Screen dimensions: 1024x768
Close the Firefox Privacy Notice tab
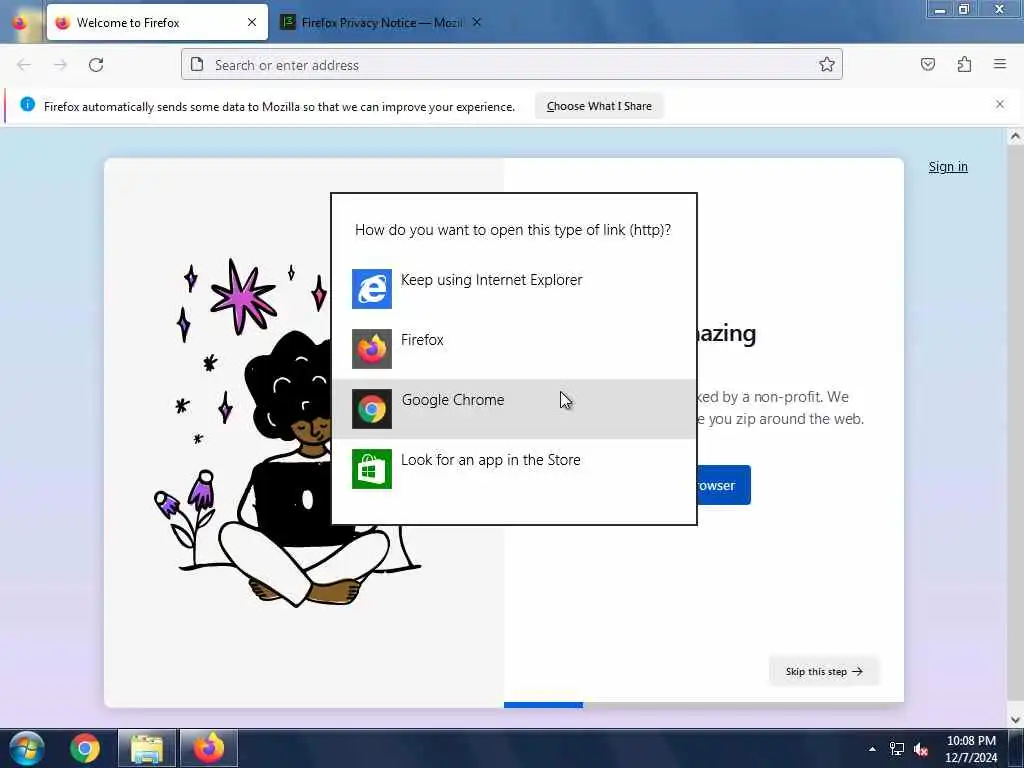[477, 22]
